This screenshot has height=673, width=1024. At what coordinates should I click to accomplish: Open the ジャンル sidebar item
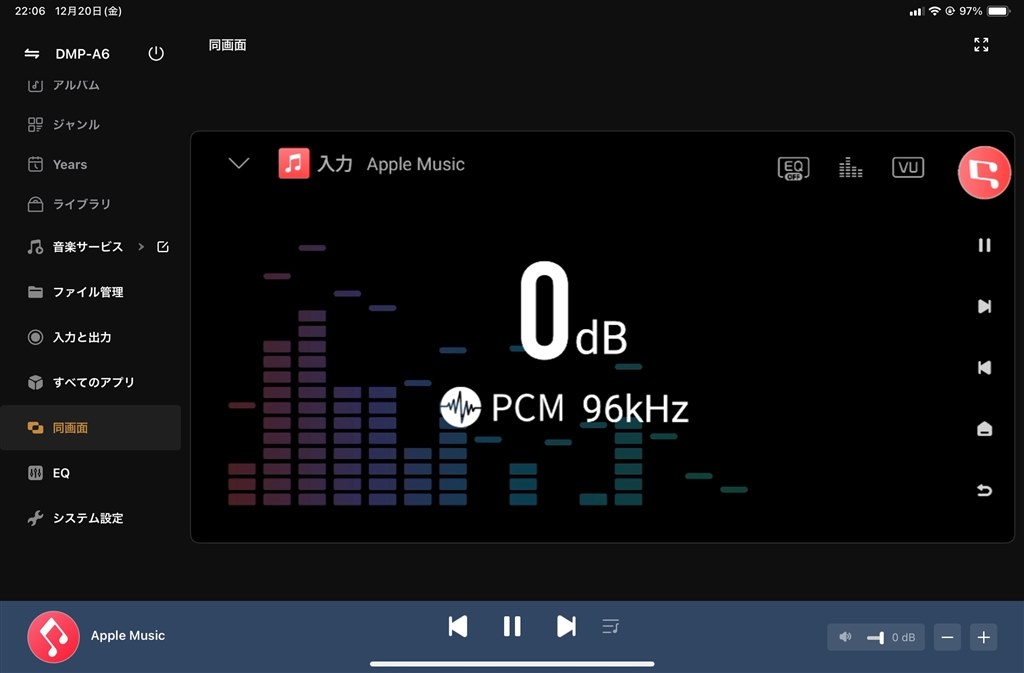63,124
